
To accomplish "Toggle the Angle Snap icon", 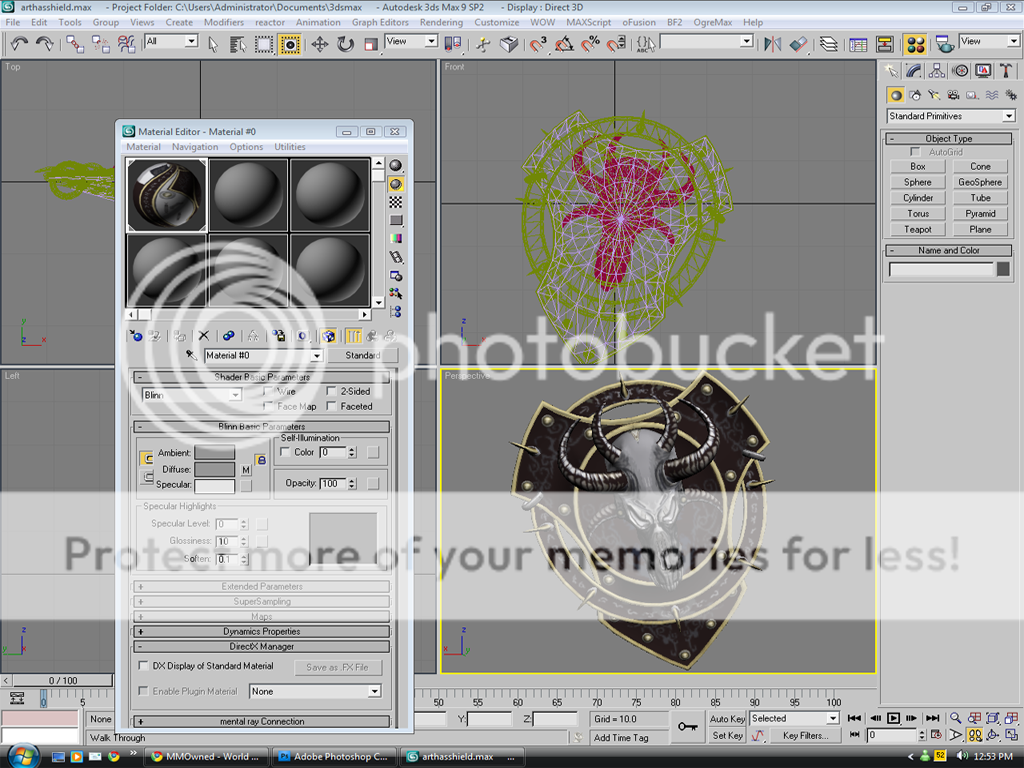I will 564,44.
